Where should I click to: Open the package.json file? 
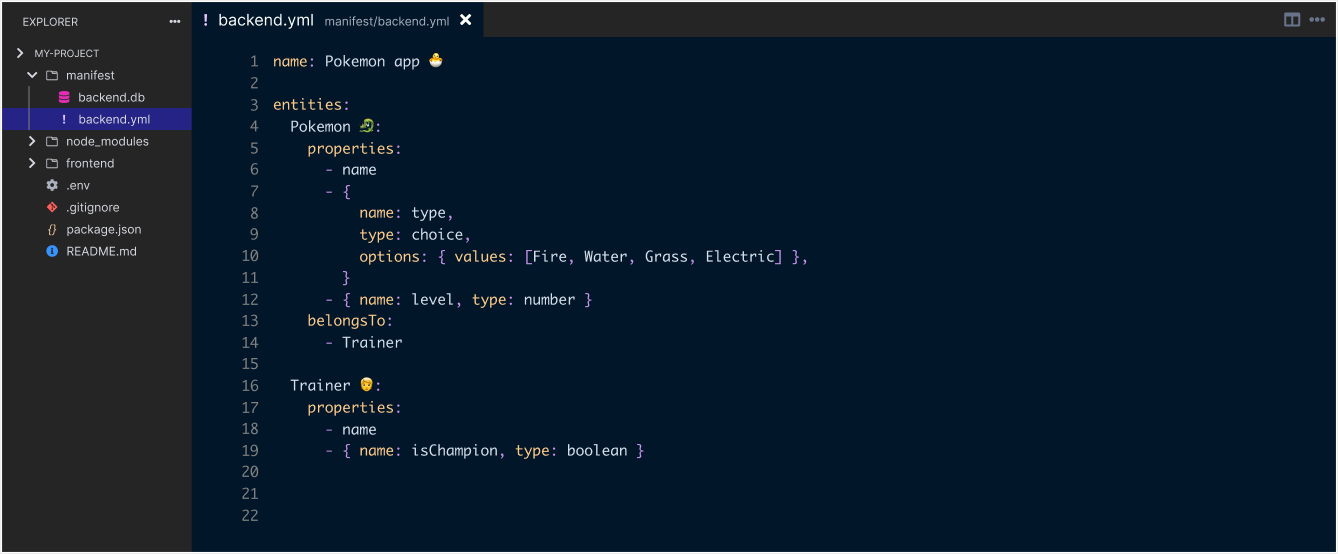(x=103, y=229)
